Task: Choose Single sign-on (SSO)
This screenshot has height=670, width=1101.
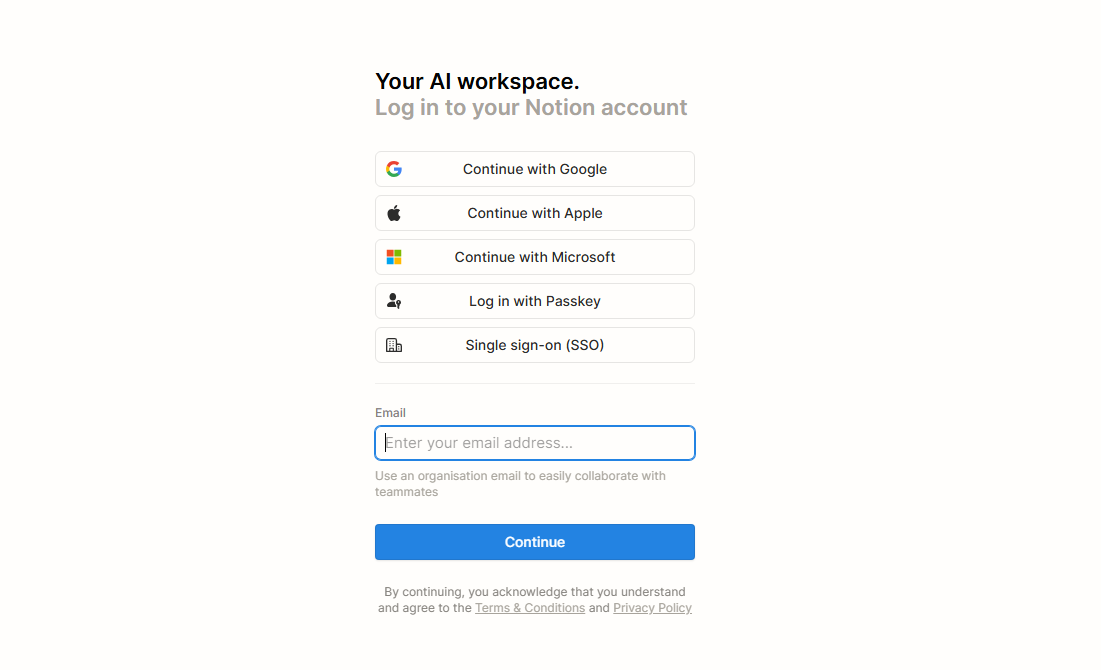Action: [535, 345]
